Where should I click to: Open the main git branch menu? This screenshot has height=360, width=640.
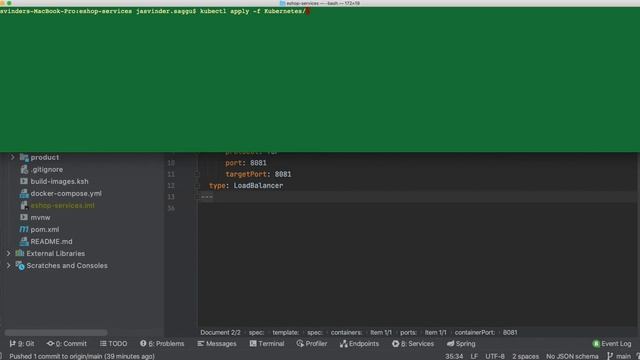pyautogui.click(x=619, y=356)
